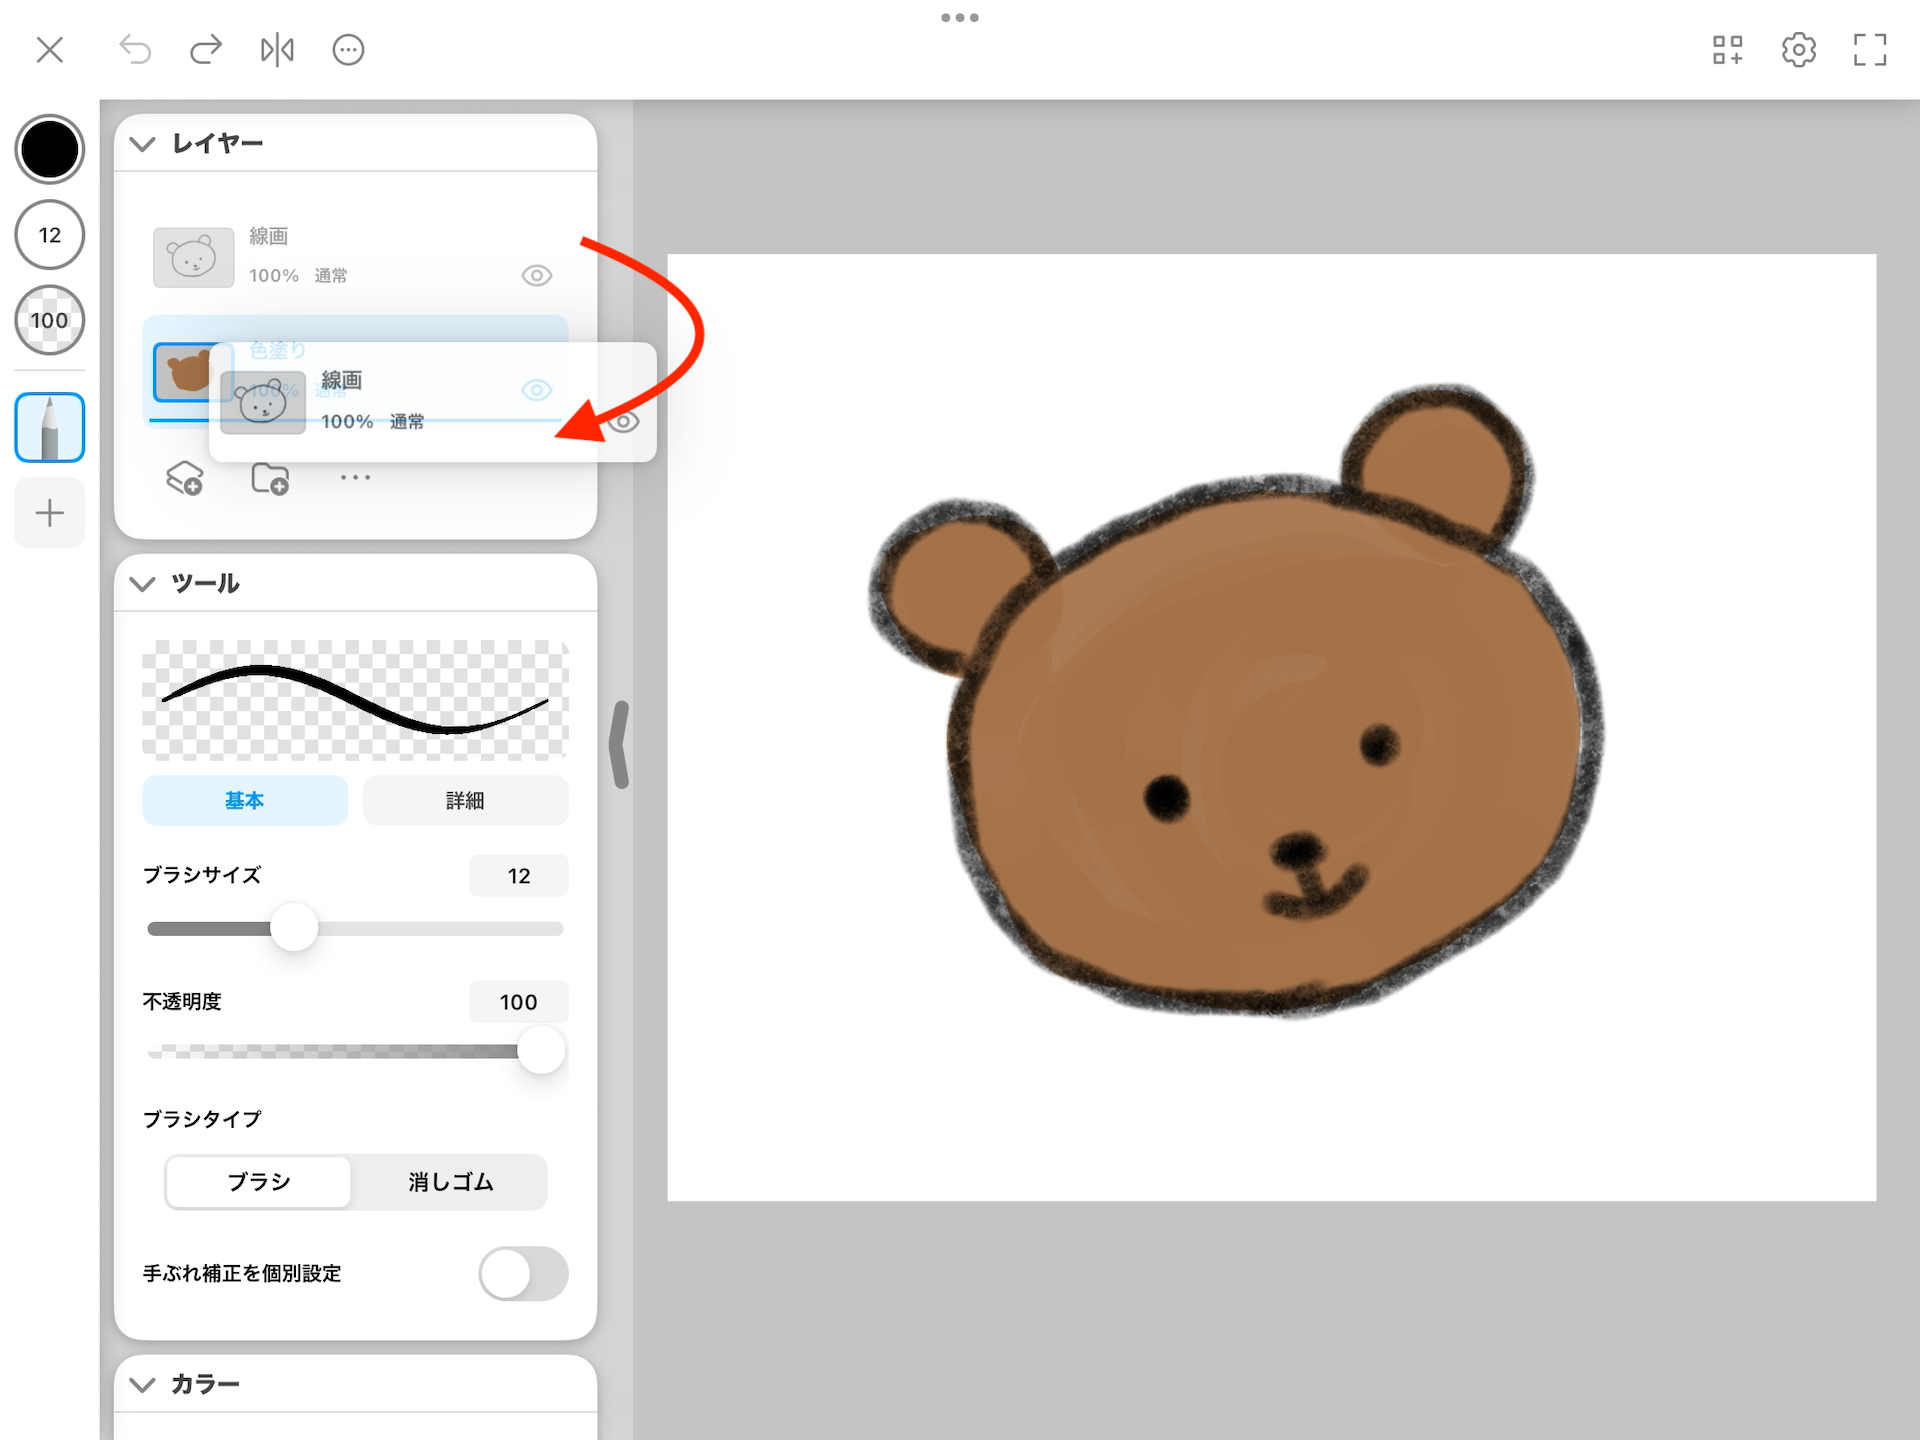
Task: Open settings gear at top right
Action: [1798, 50]
